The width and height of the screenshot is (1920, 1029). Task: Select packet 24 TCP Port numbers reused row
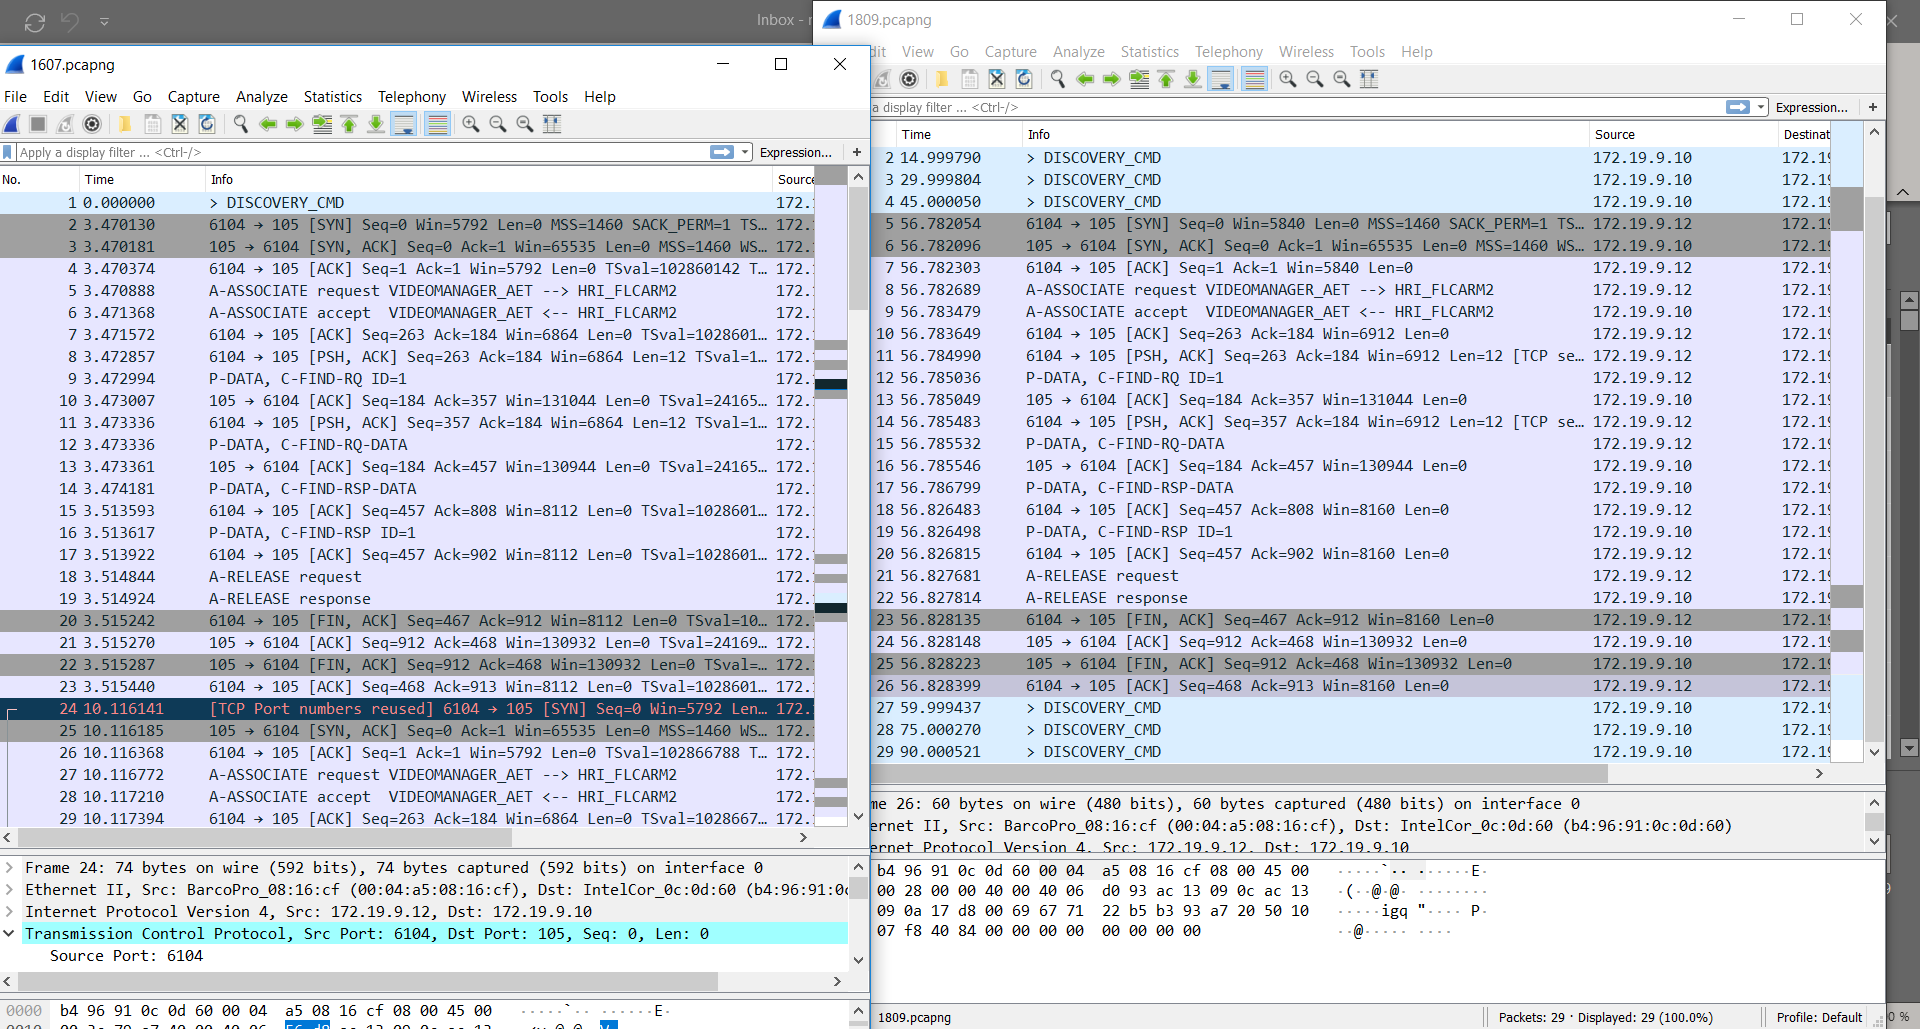coord(407,709)
